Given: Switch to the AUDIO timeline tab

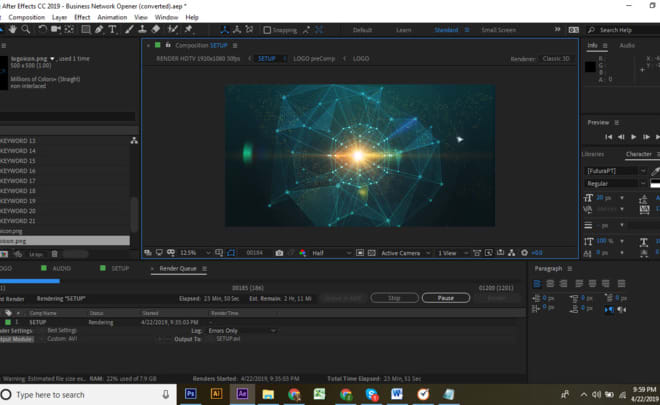Looking at the screenshot, I should pos(61,269).
